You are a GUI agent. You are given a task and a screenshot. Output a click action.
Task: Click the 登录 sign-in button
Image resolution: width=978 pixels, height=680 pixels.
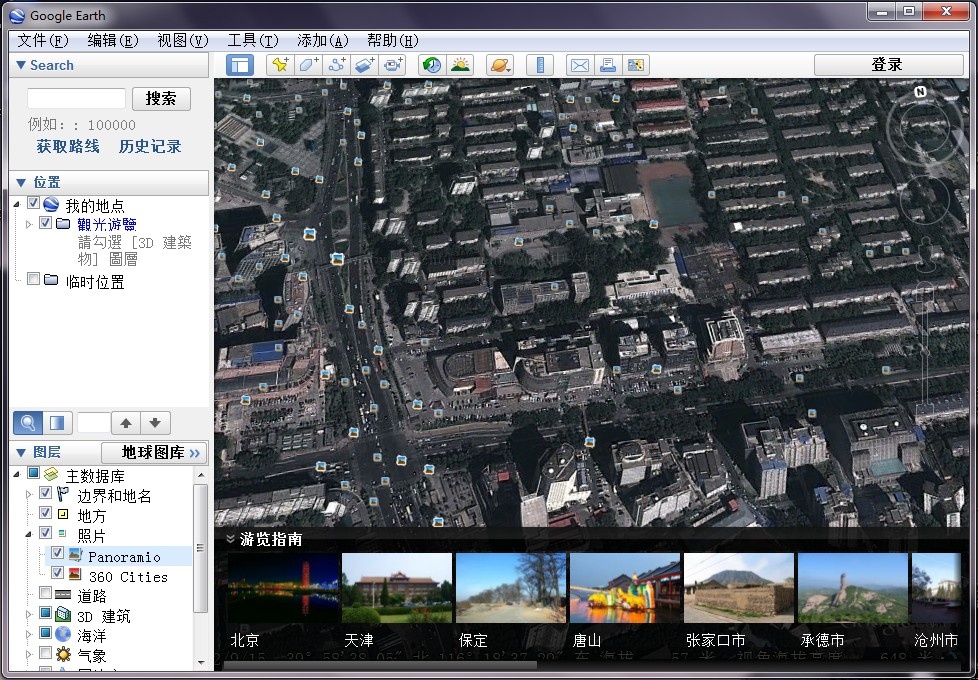887,63
